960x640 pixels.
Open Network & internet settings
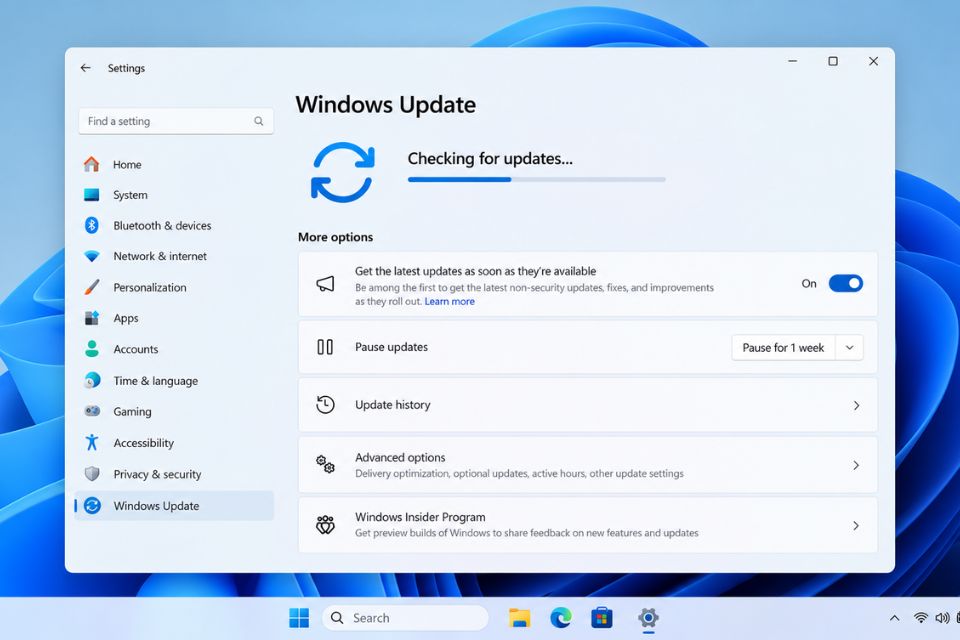(173, 256)
